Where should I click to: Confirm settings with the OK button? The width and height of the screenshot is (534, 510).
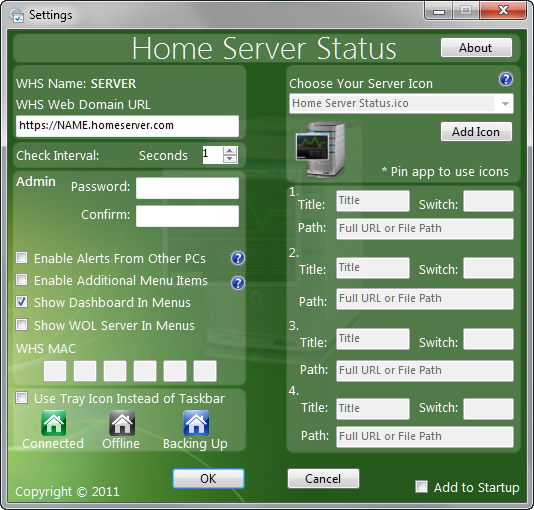(208, 479)
